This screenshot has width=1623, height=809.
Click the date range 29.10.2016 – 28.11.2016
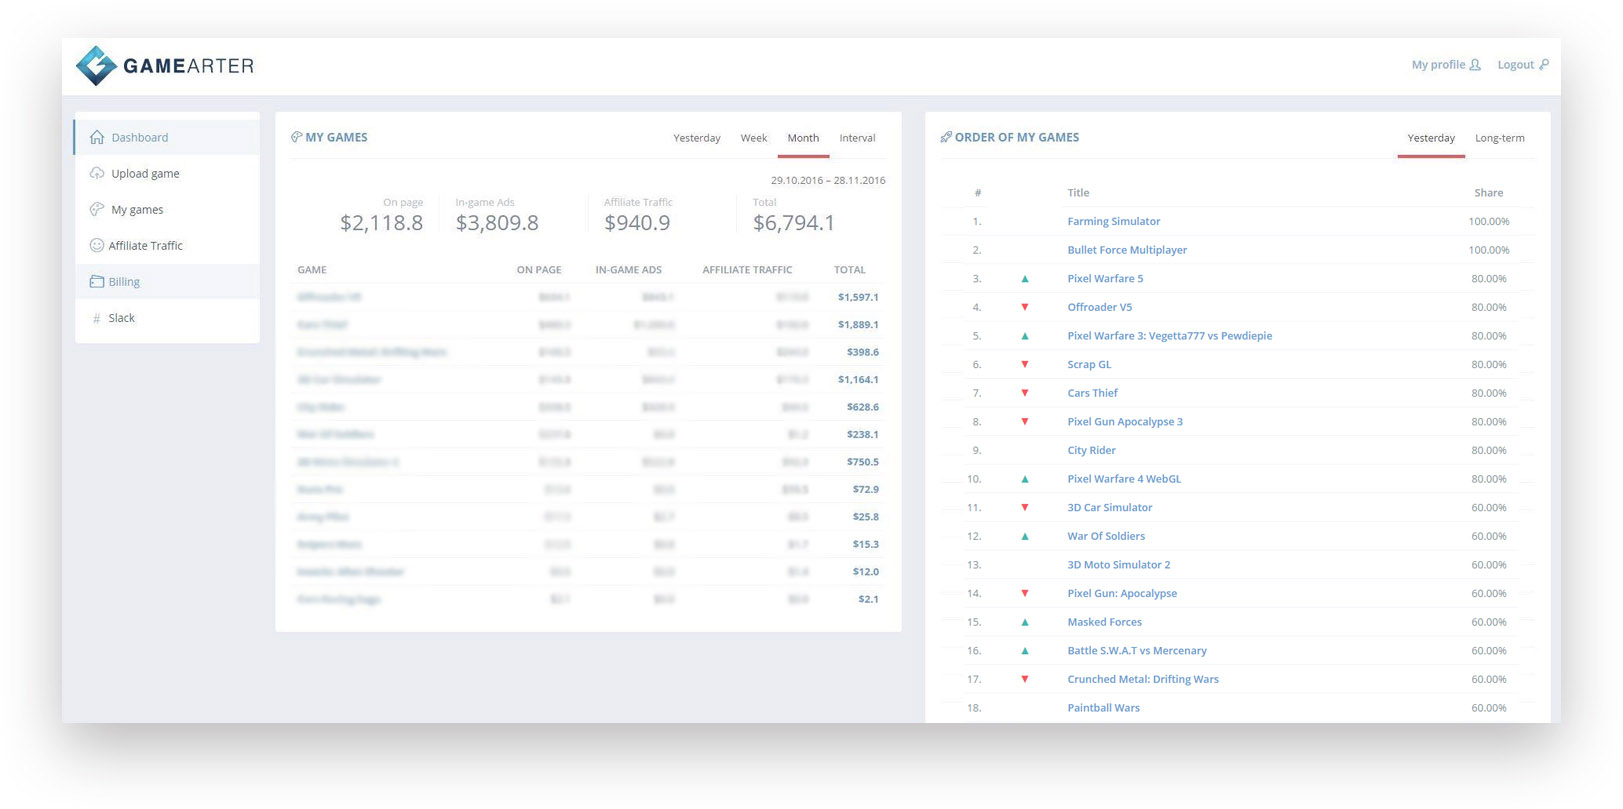coord(828,181)
